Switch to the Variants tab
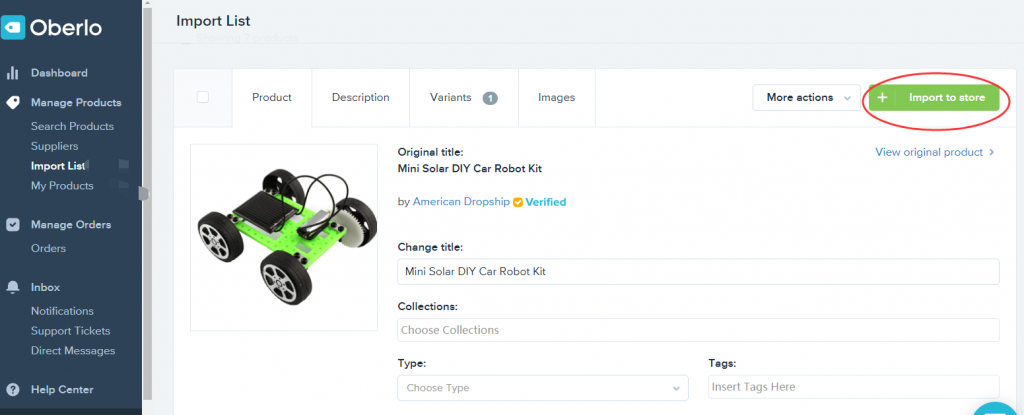Image resolution: width=1024 pixels, height=415 pixels. (463, 97)
